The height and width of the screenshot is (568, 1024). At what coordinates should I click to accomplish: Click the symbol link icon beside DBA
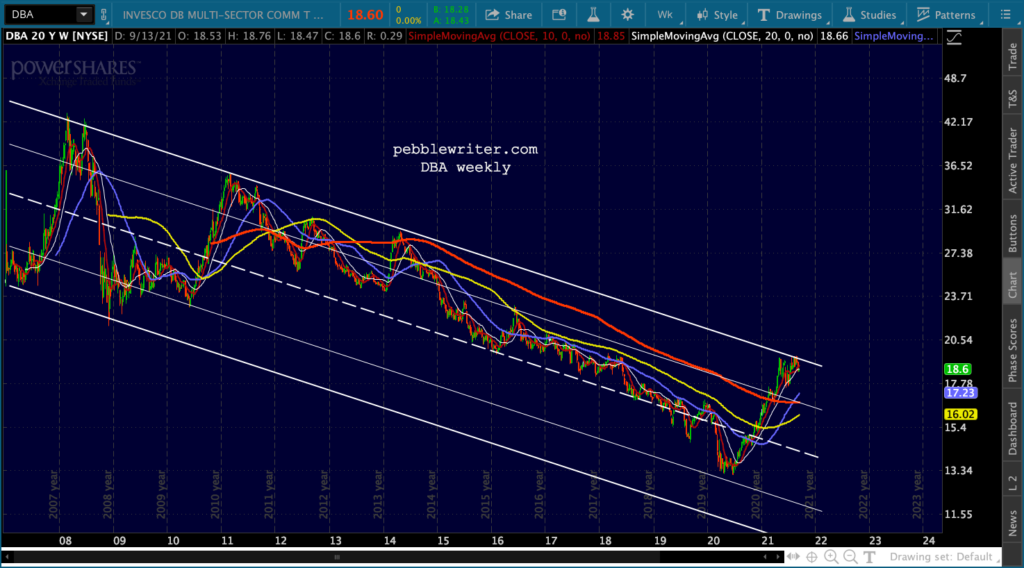coord(103,14)
